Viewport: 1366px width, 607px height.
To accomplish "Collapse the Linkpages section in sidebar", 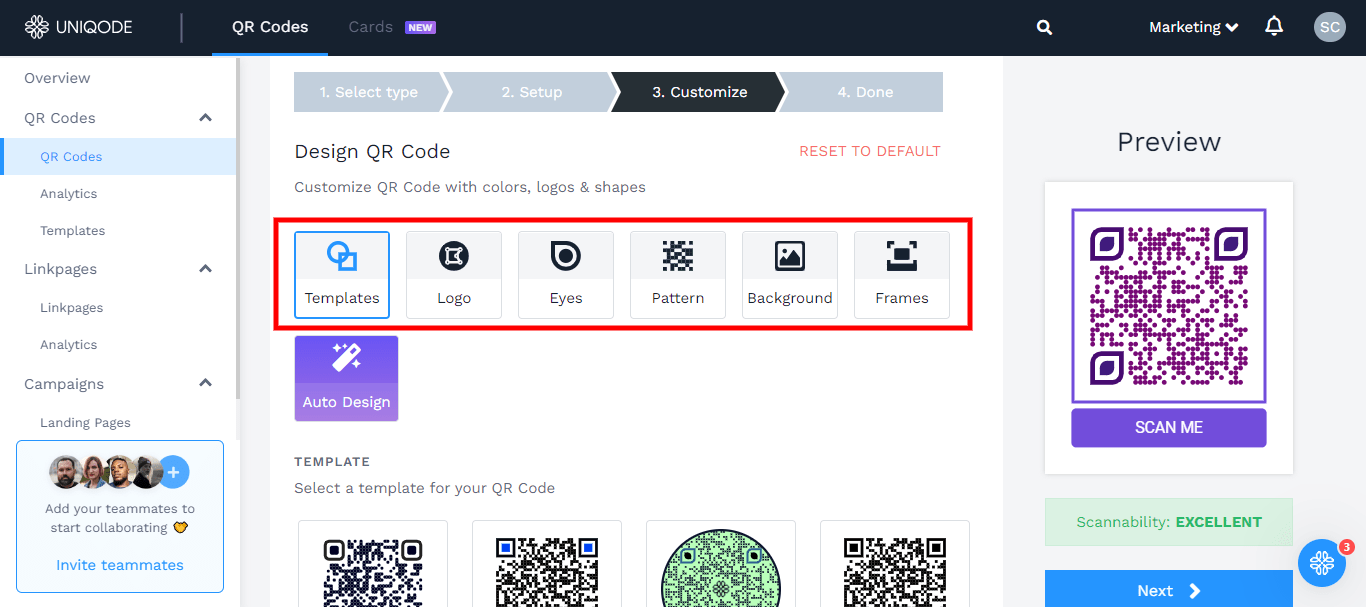I will click(205, 269).
